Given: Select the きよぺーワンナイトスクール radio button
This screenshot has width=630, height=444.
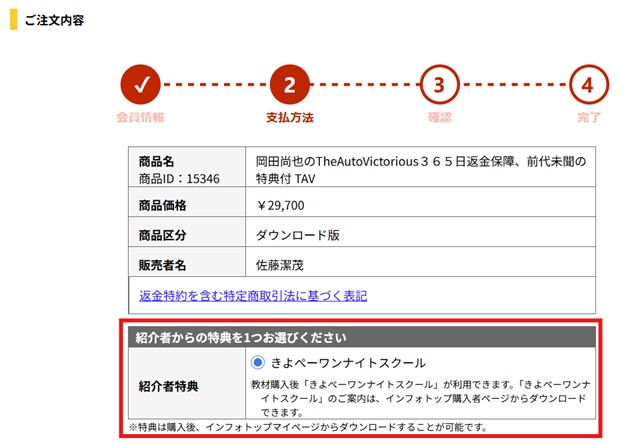Looking at the screenshot, I should (258, 362).
